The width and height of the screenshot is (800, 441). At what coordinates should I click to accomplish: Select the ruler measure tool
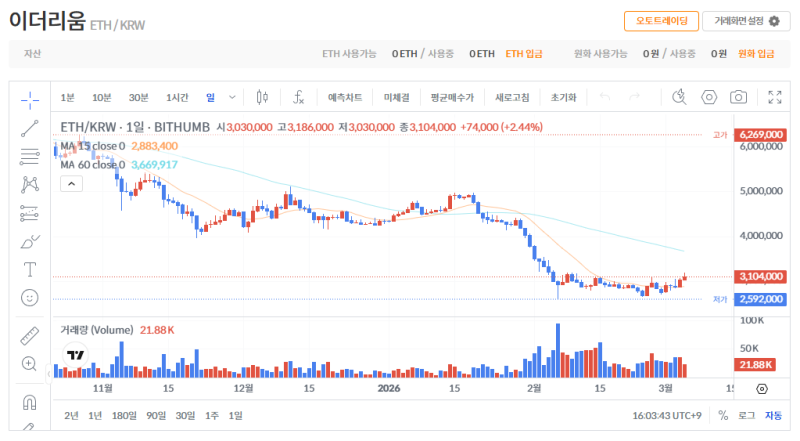(x=30, y=336)
